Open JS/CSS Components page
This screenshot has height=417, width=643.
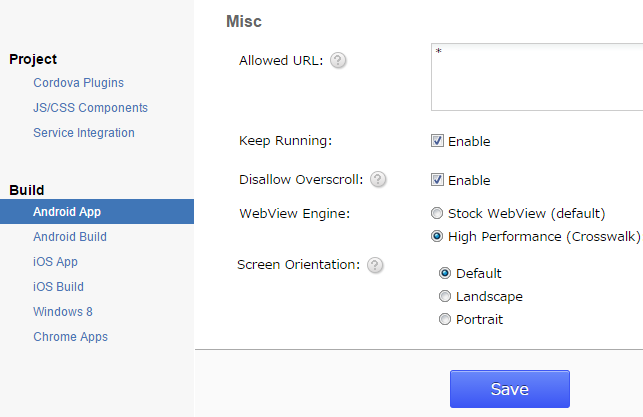pyautogui.click(x=90, y=108)
